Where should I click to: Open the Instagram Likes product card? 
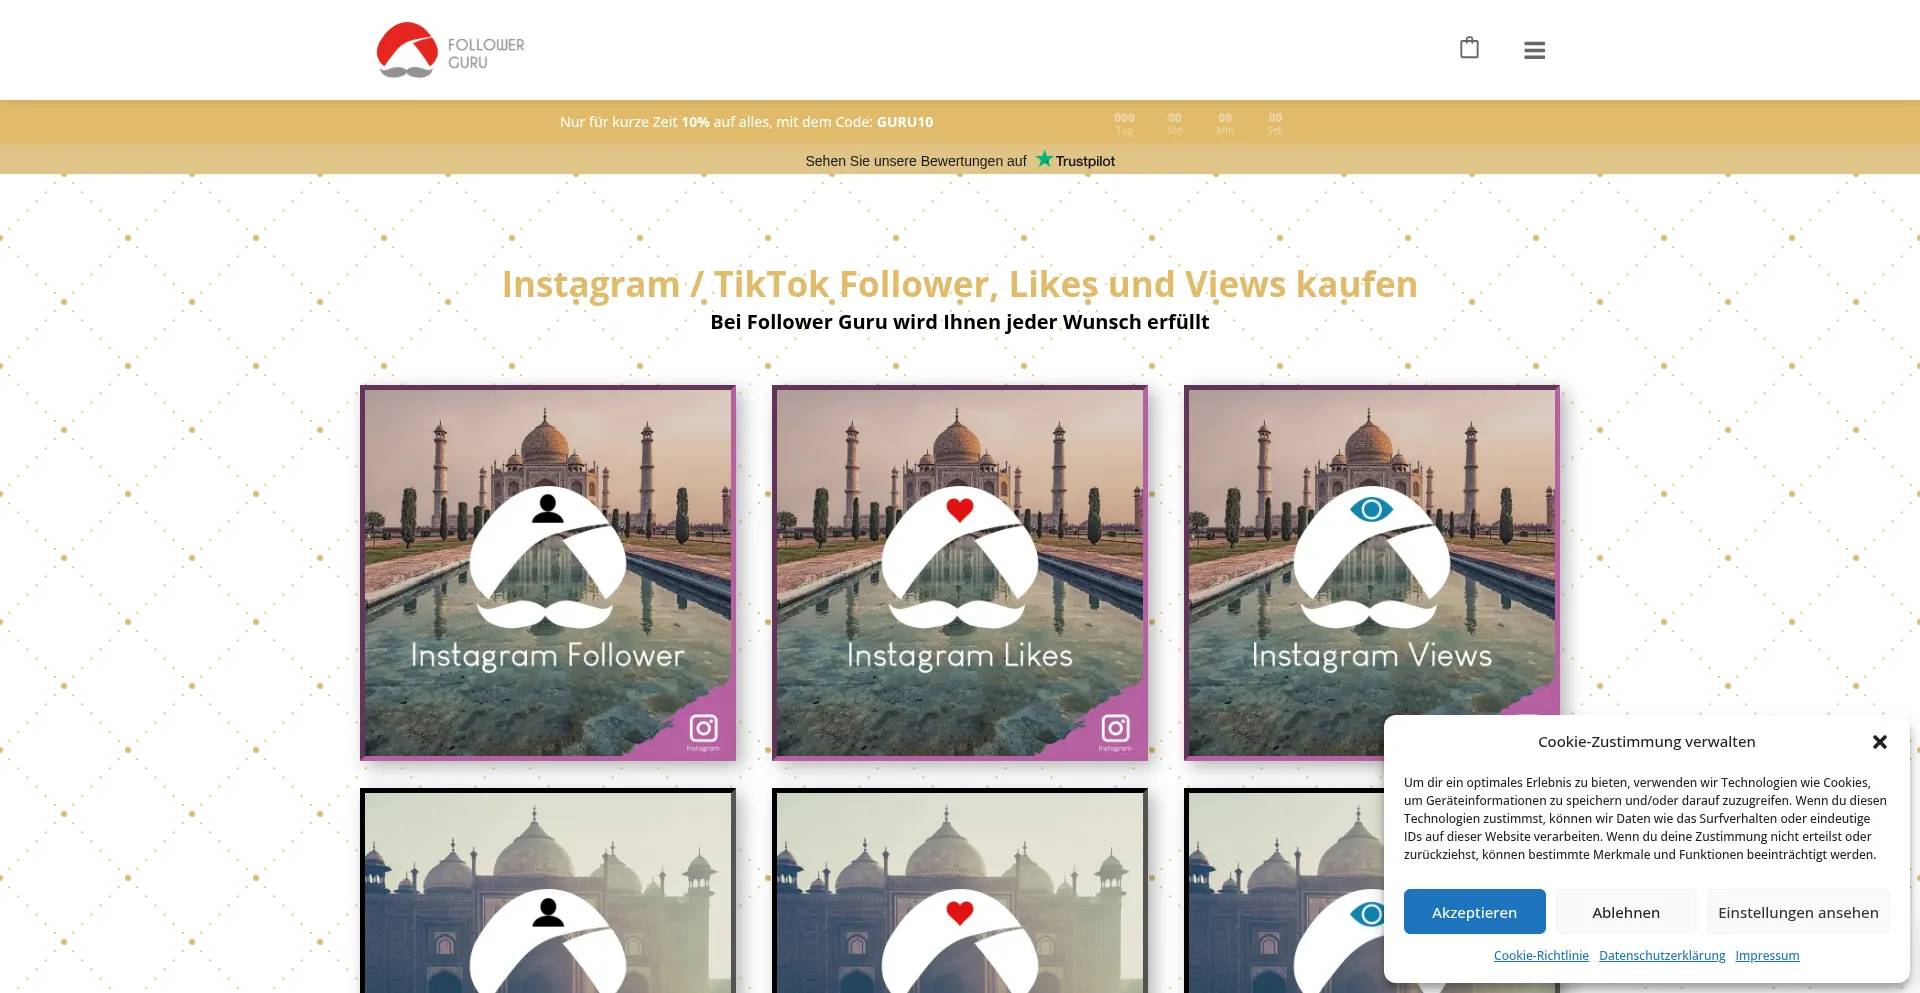(960, 573)
